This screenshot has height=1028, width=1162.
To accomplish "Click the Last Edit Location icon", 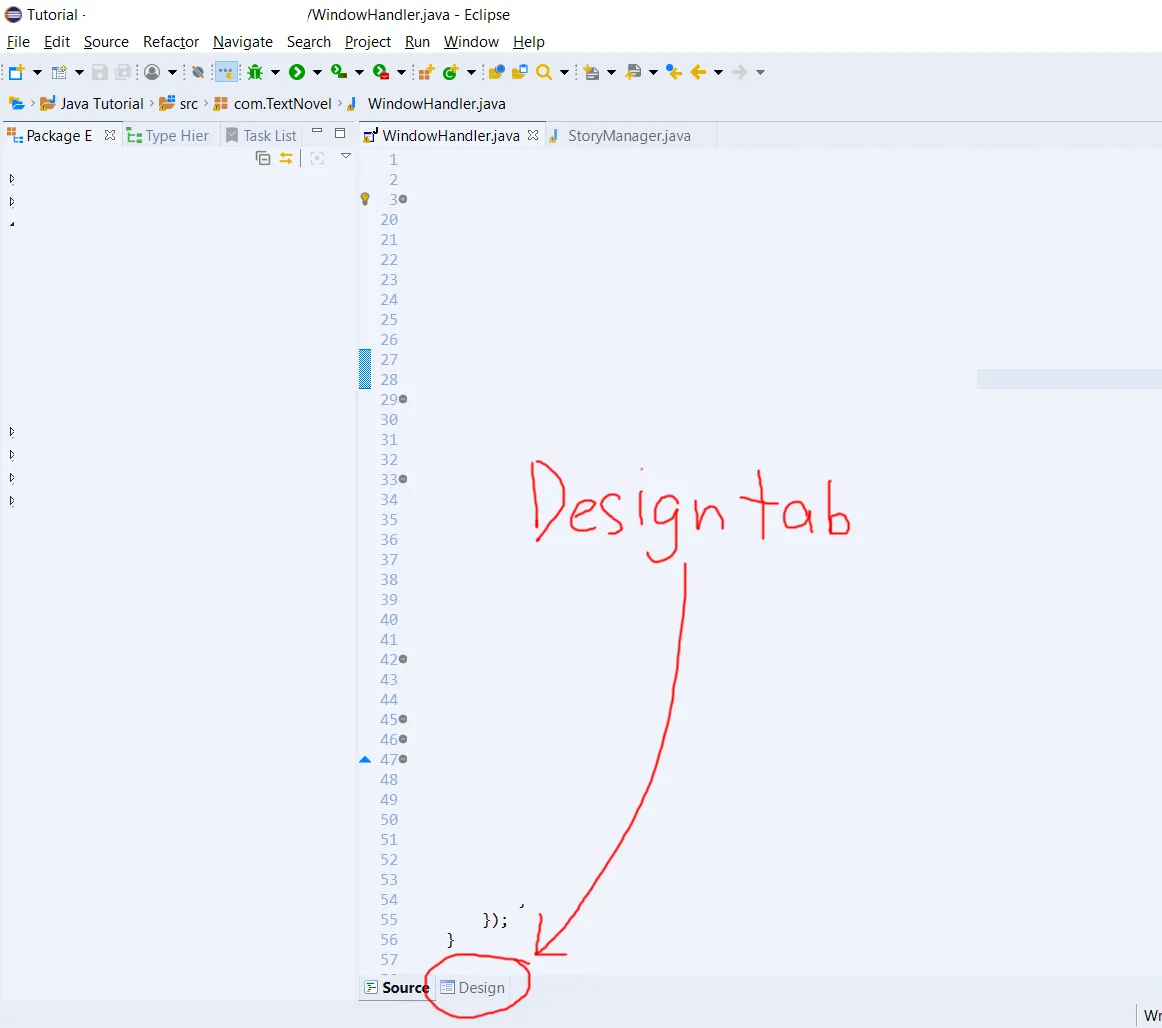I will [674, 72].
